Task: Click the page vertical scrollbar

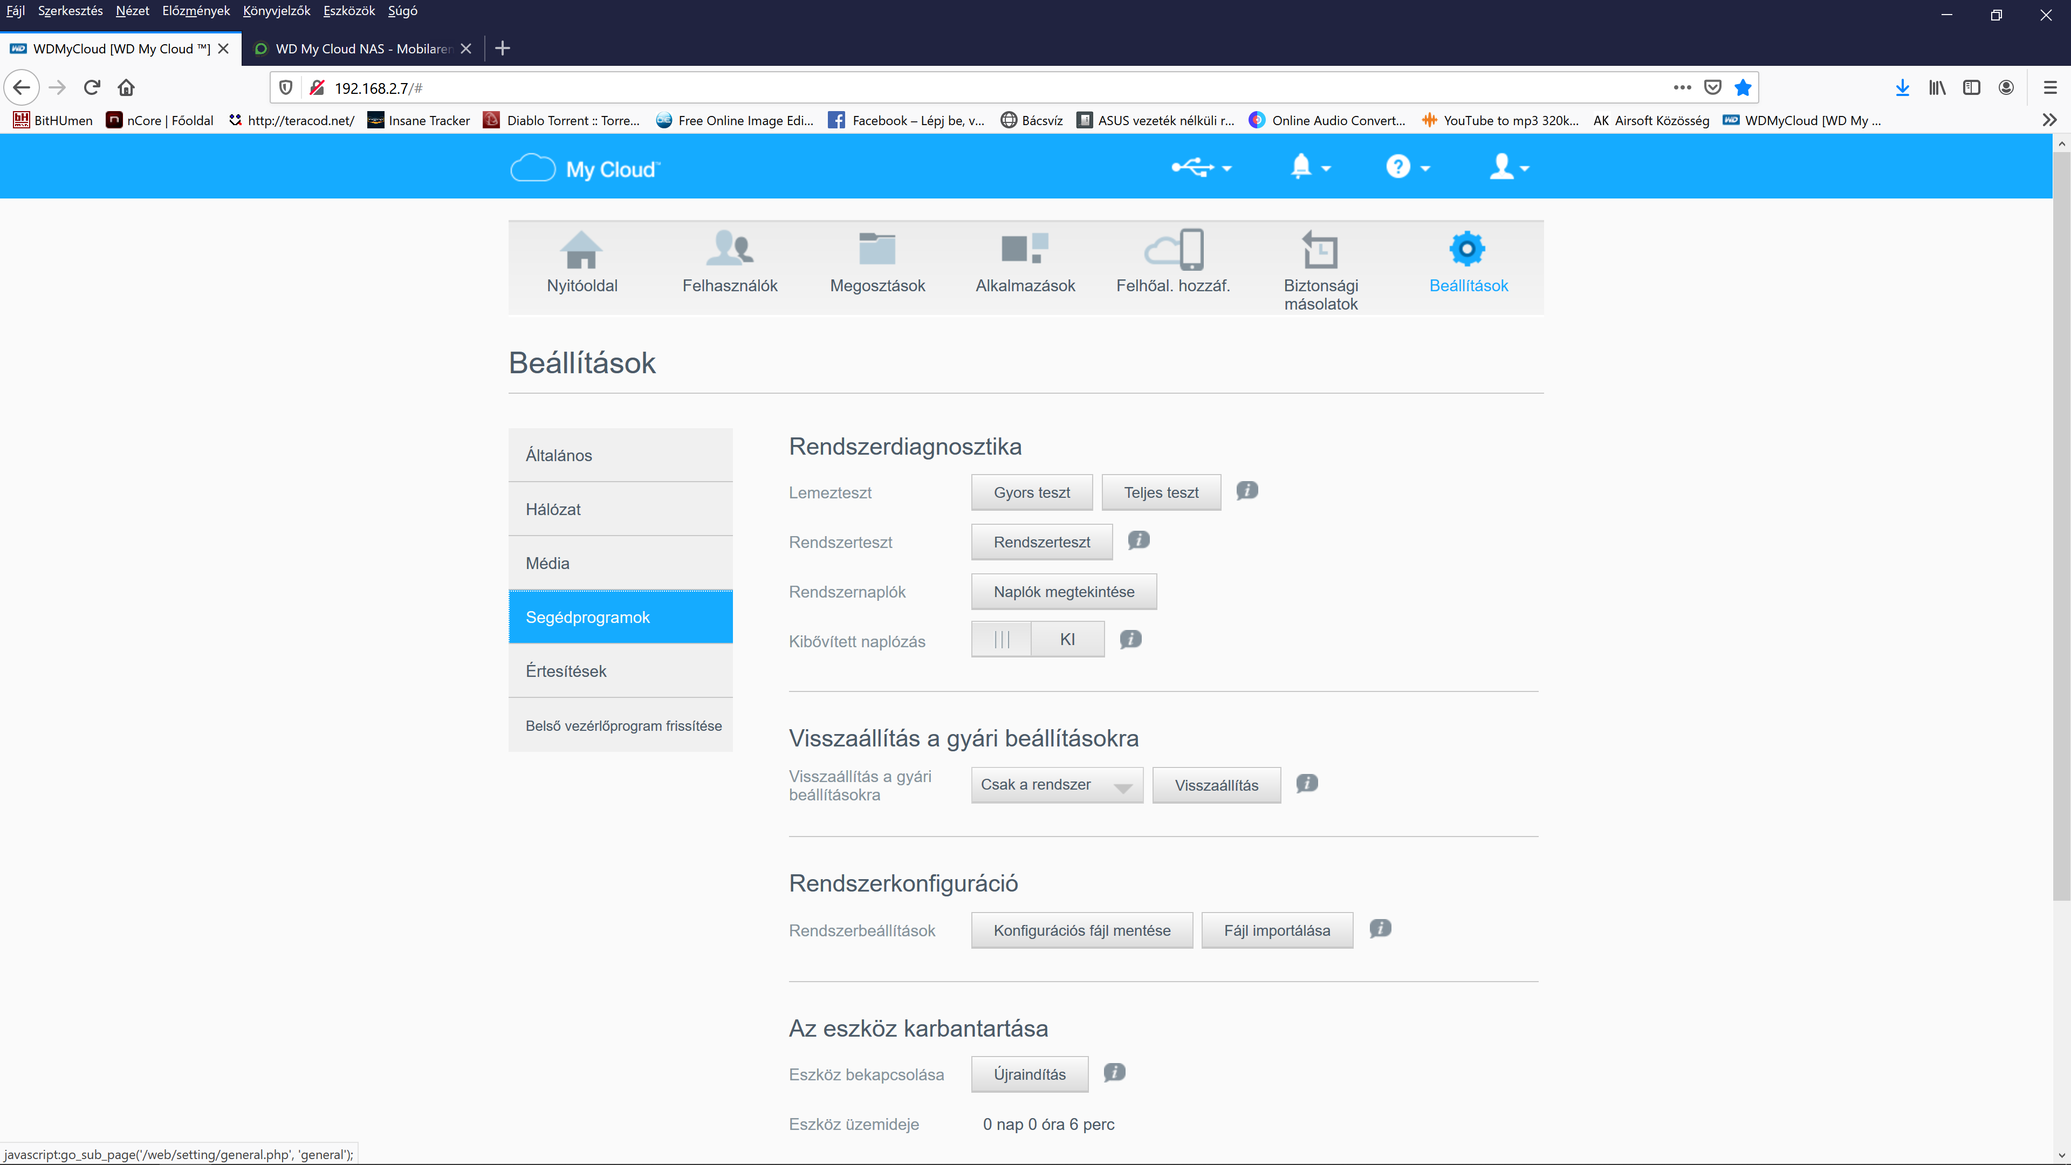Action: point(2061,520)
